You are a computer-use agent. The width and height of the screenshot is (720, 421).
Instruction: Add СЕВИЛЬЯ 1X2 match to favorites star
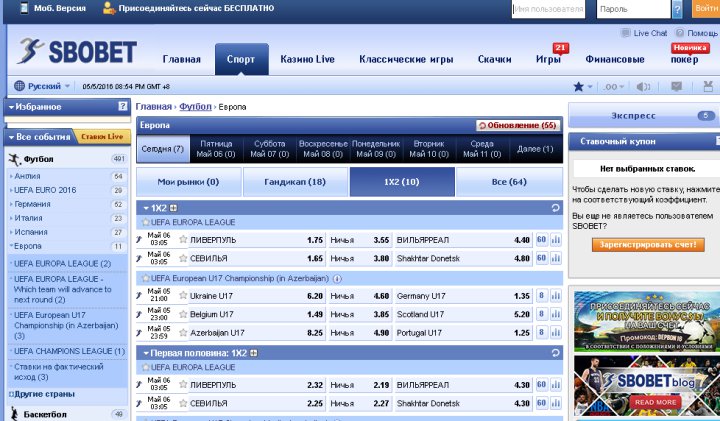(x=183, y=258)
